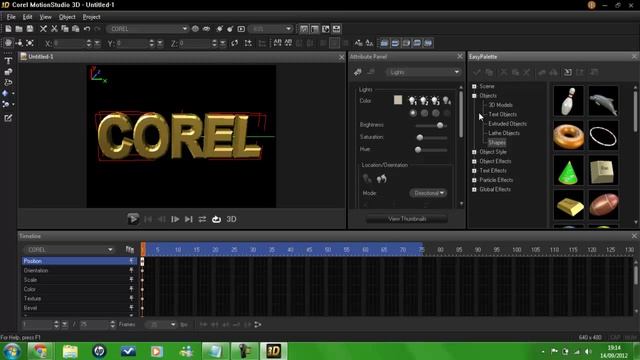The width and height of the screenshot is (640, 360).
Task: Click the Save disk icon
Action: click(30, 29)
